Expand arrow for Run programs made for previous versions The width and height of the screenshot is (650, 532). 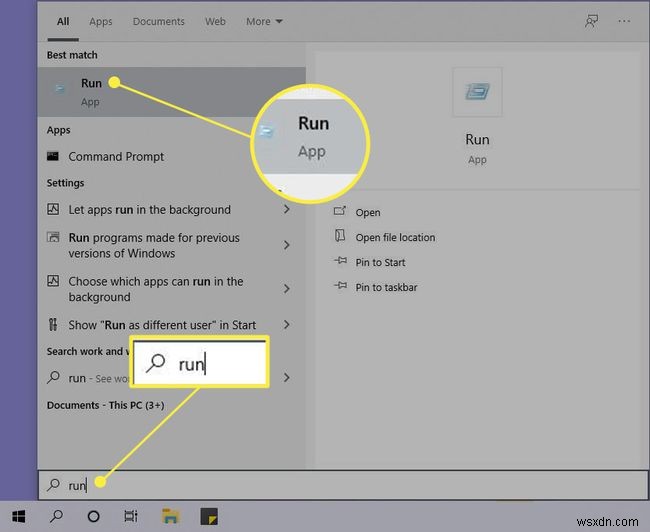(286, 245)
